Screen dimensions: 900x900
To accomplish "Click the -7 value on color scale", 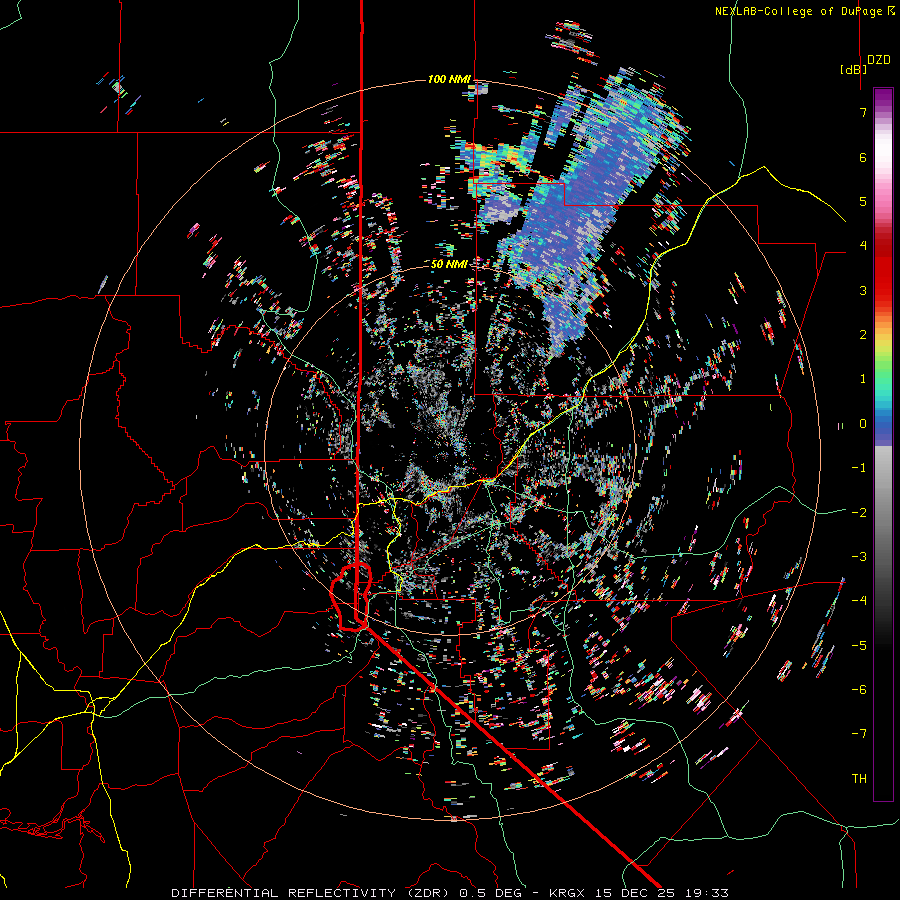I will [x=859, y=734].
